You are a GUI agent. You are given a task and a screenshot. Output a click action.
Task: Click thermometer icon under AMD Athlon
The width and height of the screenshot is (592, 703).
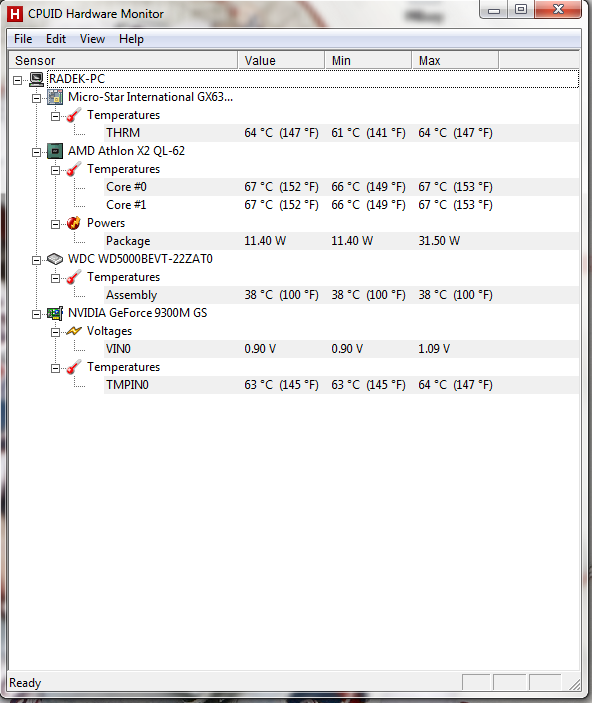point(74,169)
